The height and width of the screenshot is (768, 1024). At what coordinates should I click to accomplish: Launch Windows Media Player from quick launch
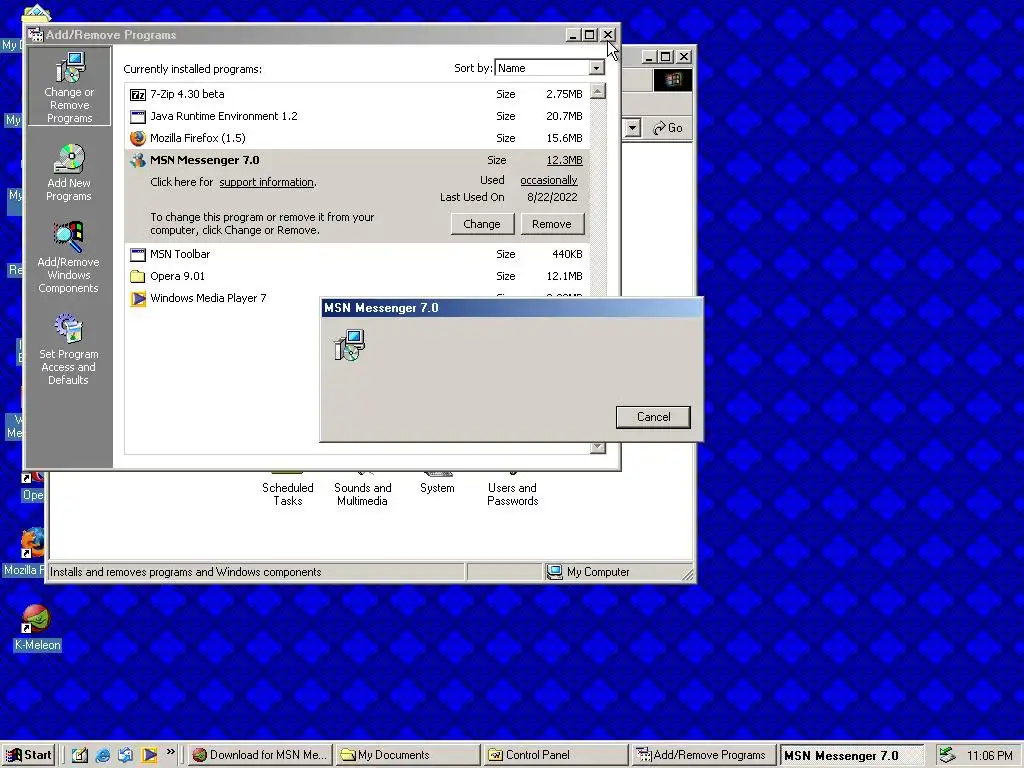[149, 755]
